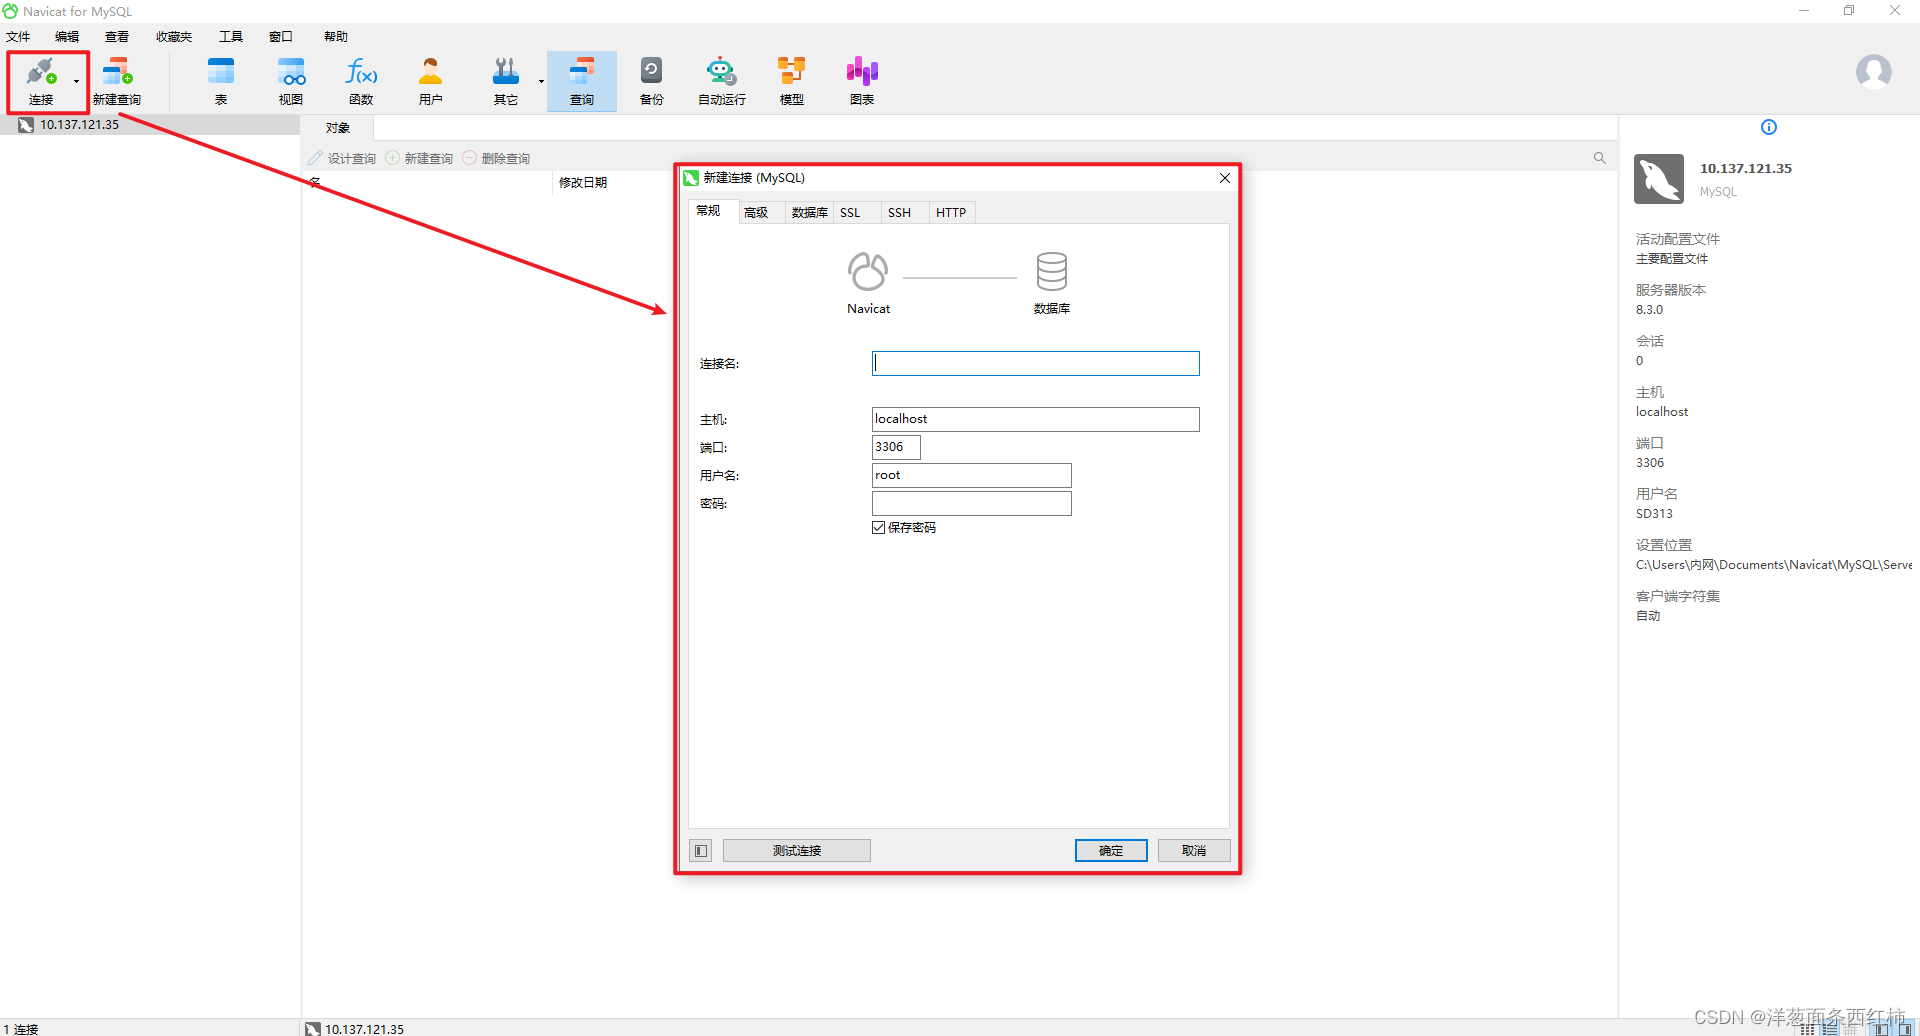The width and height of the screenshot is (1920, 1036).
Task: Click the info icon in right panel
Action: [x=1769, y=127]
